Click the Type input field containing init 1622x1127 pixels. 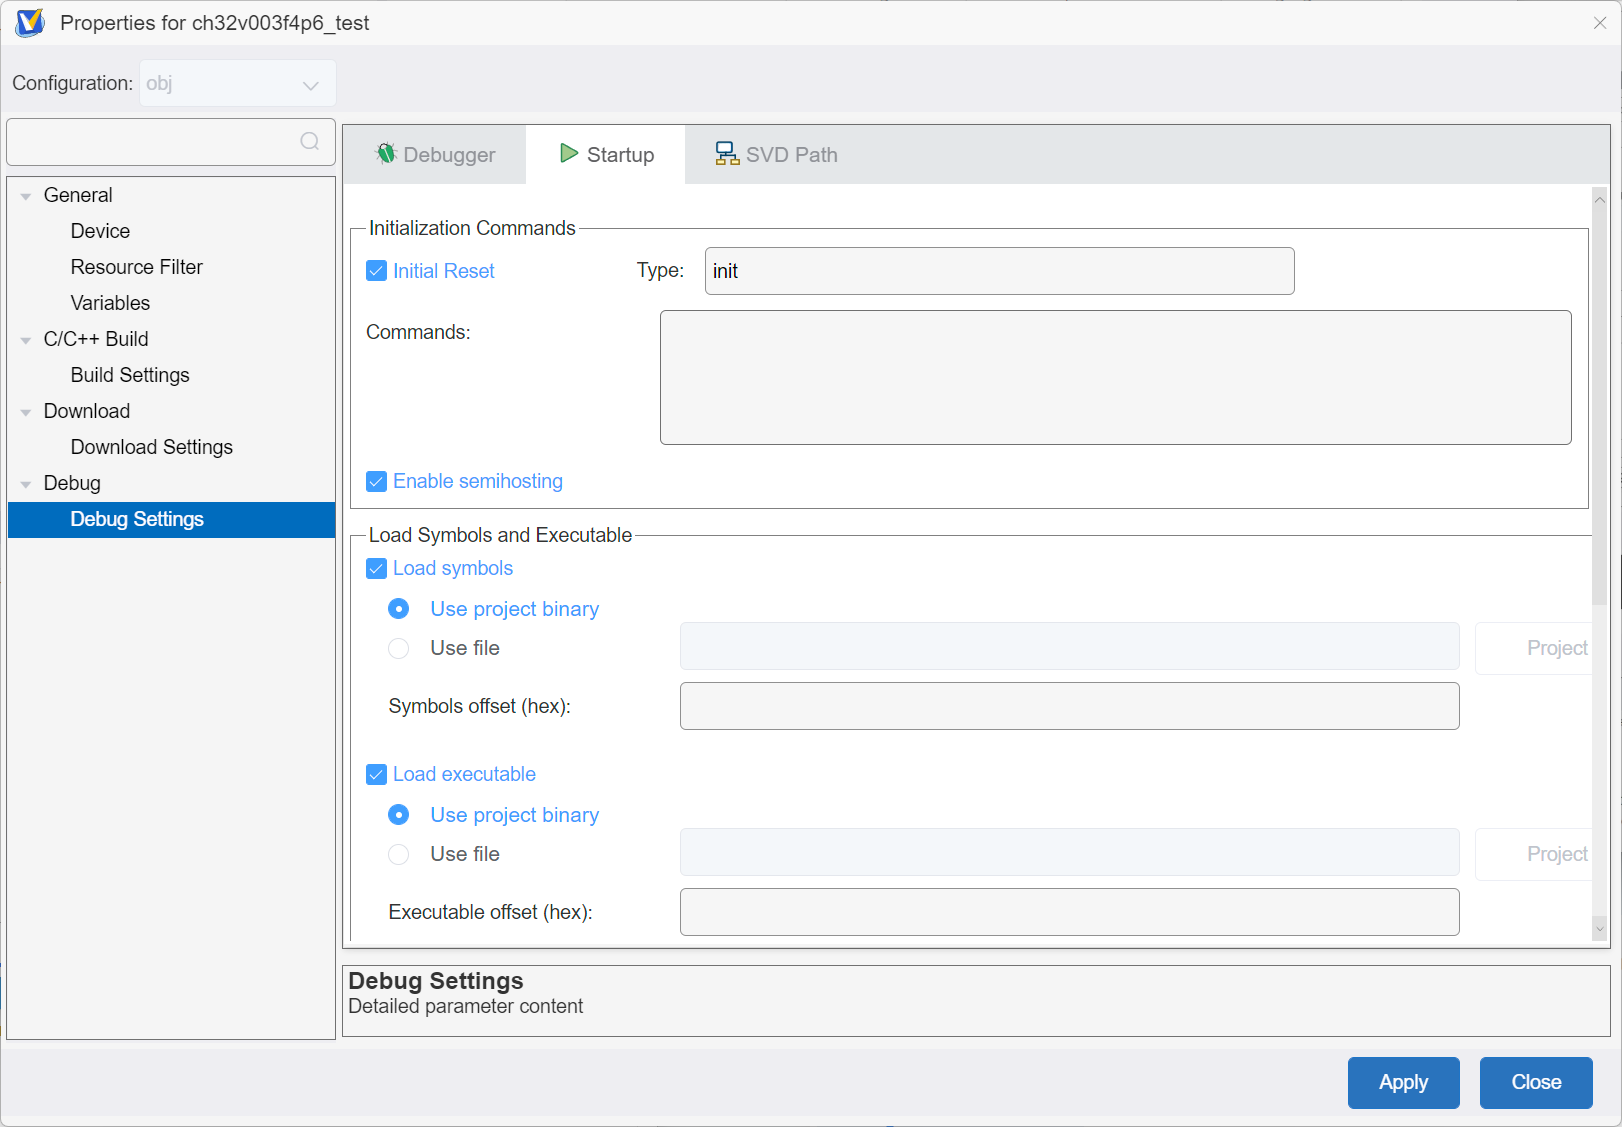pos(1000,271)
